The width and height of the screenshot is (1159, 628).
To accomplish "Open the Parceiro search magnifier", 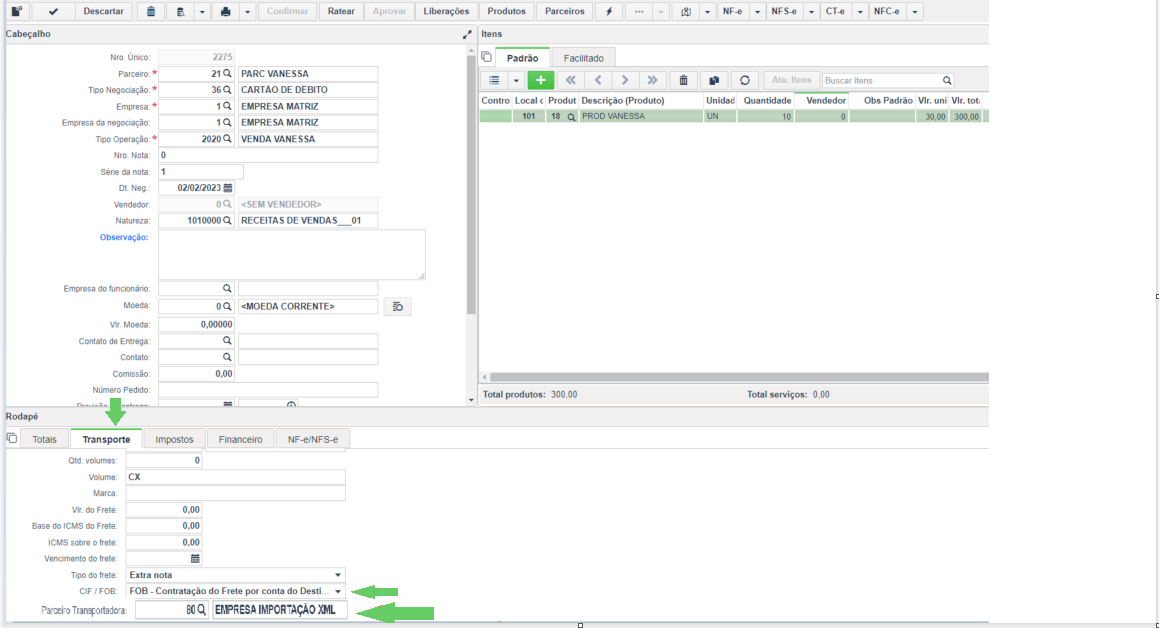I will click(x=227, y=73).
